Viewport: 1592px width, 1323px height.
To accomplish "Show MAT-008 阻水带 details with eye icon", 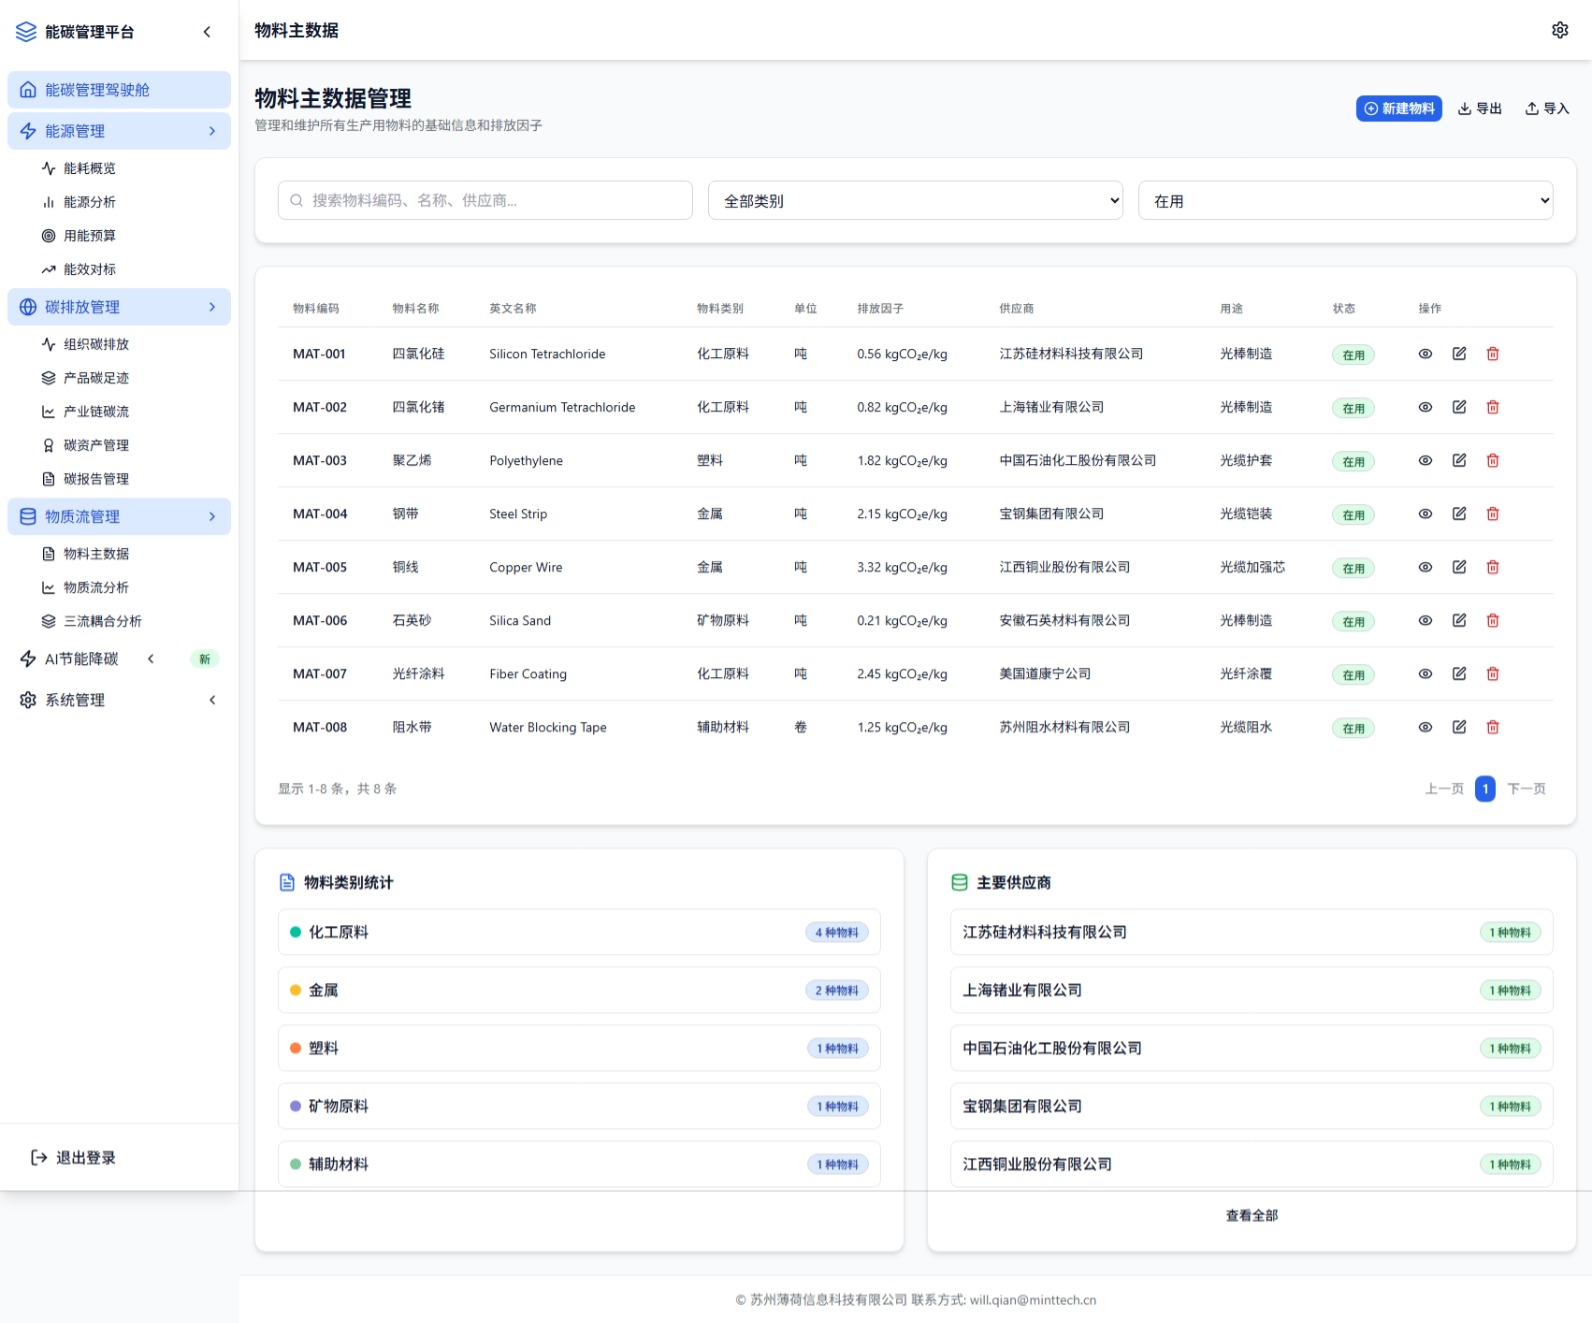I will point(1425,727).
